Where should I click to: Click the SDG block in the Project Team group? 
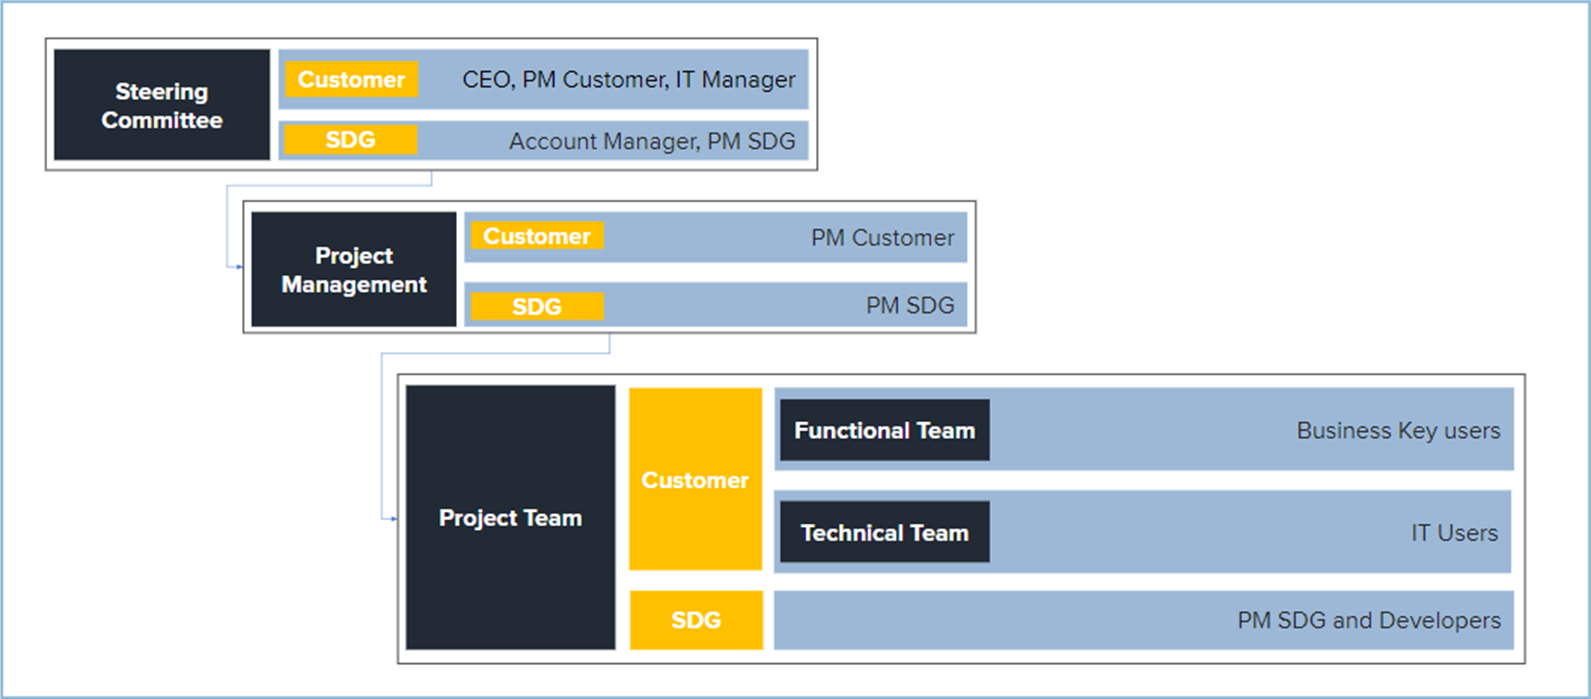[x=695, y=620]
